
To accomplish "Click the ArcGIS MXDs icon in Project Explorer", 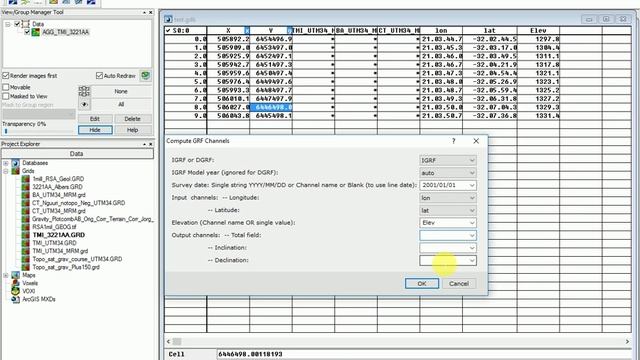I will [x=16, y=299].
